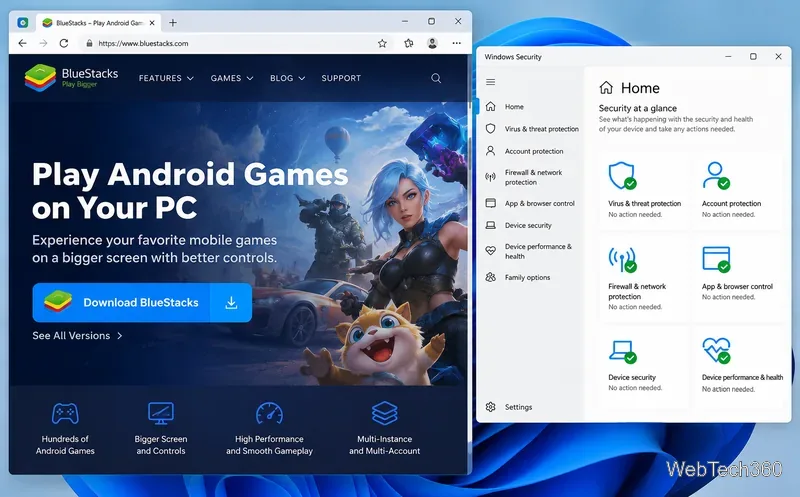Click the Account protection tile label
This screenshot has width=800, height=497.
pyautogui.click(x=732, y=204)
